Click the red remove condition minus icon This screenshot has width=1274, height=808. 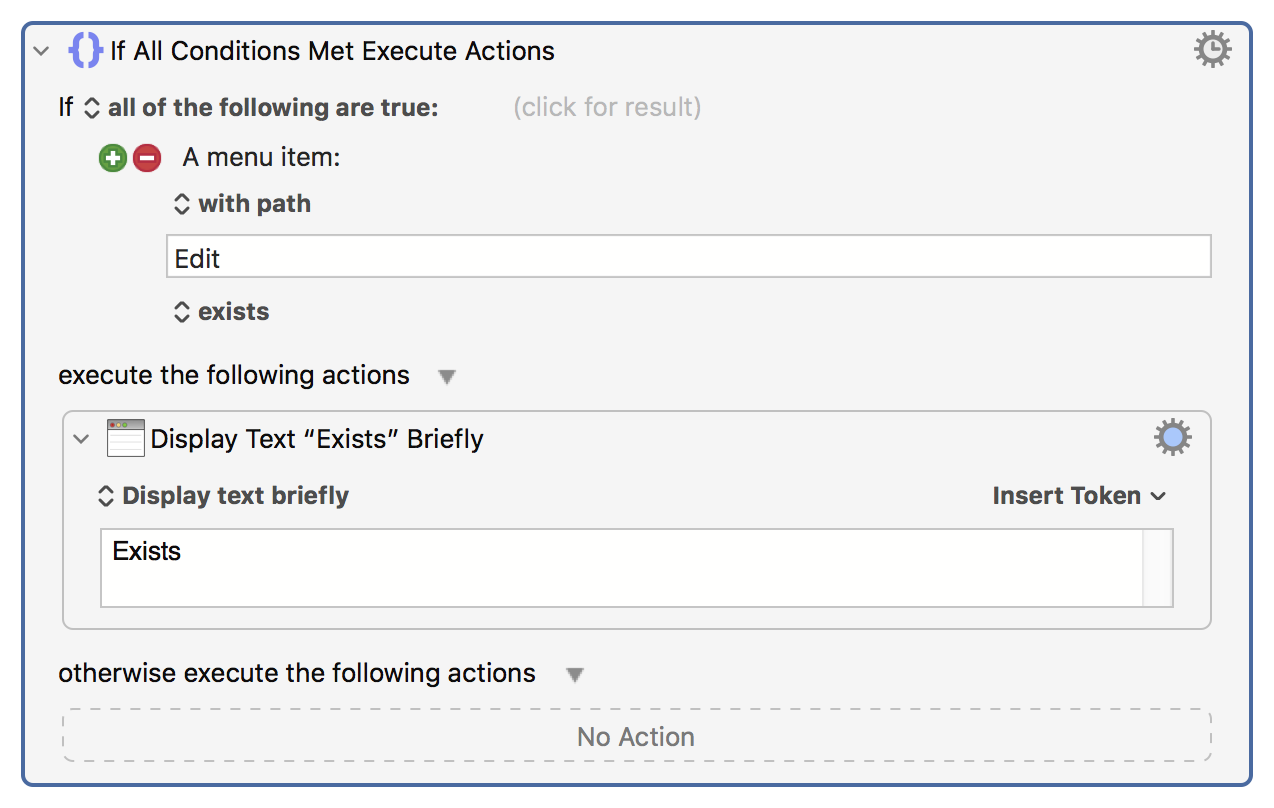coord(147,158)
